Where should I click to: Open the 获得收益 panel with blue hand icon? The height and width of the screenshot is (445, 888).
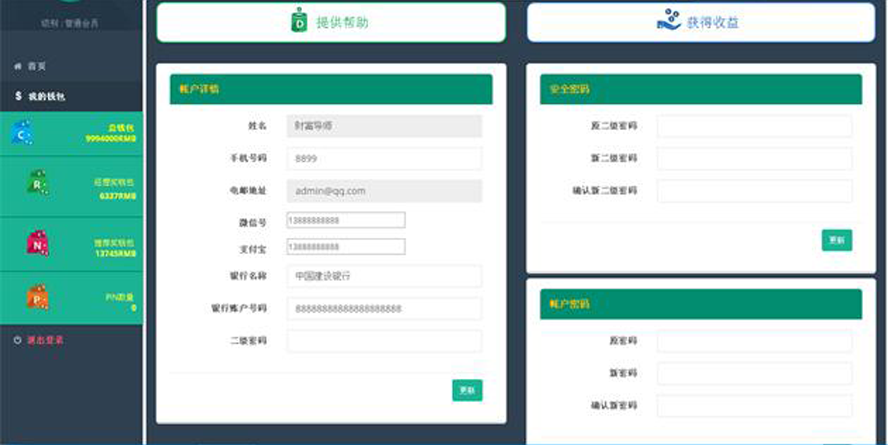[701, 23]
